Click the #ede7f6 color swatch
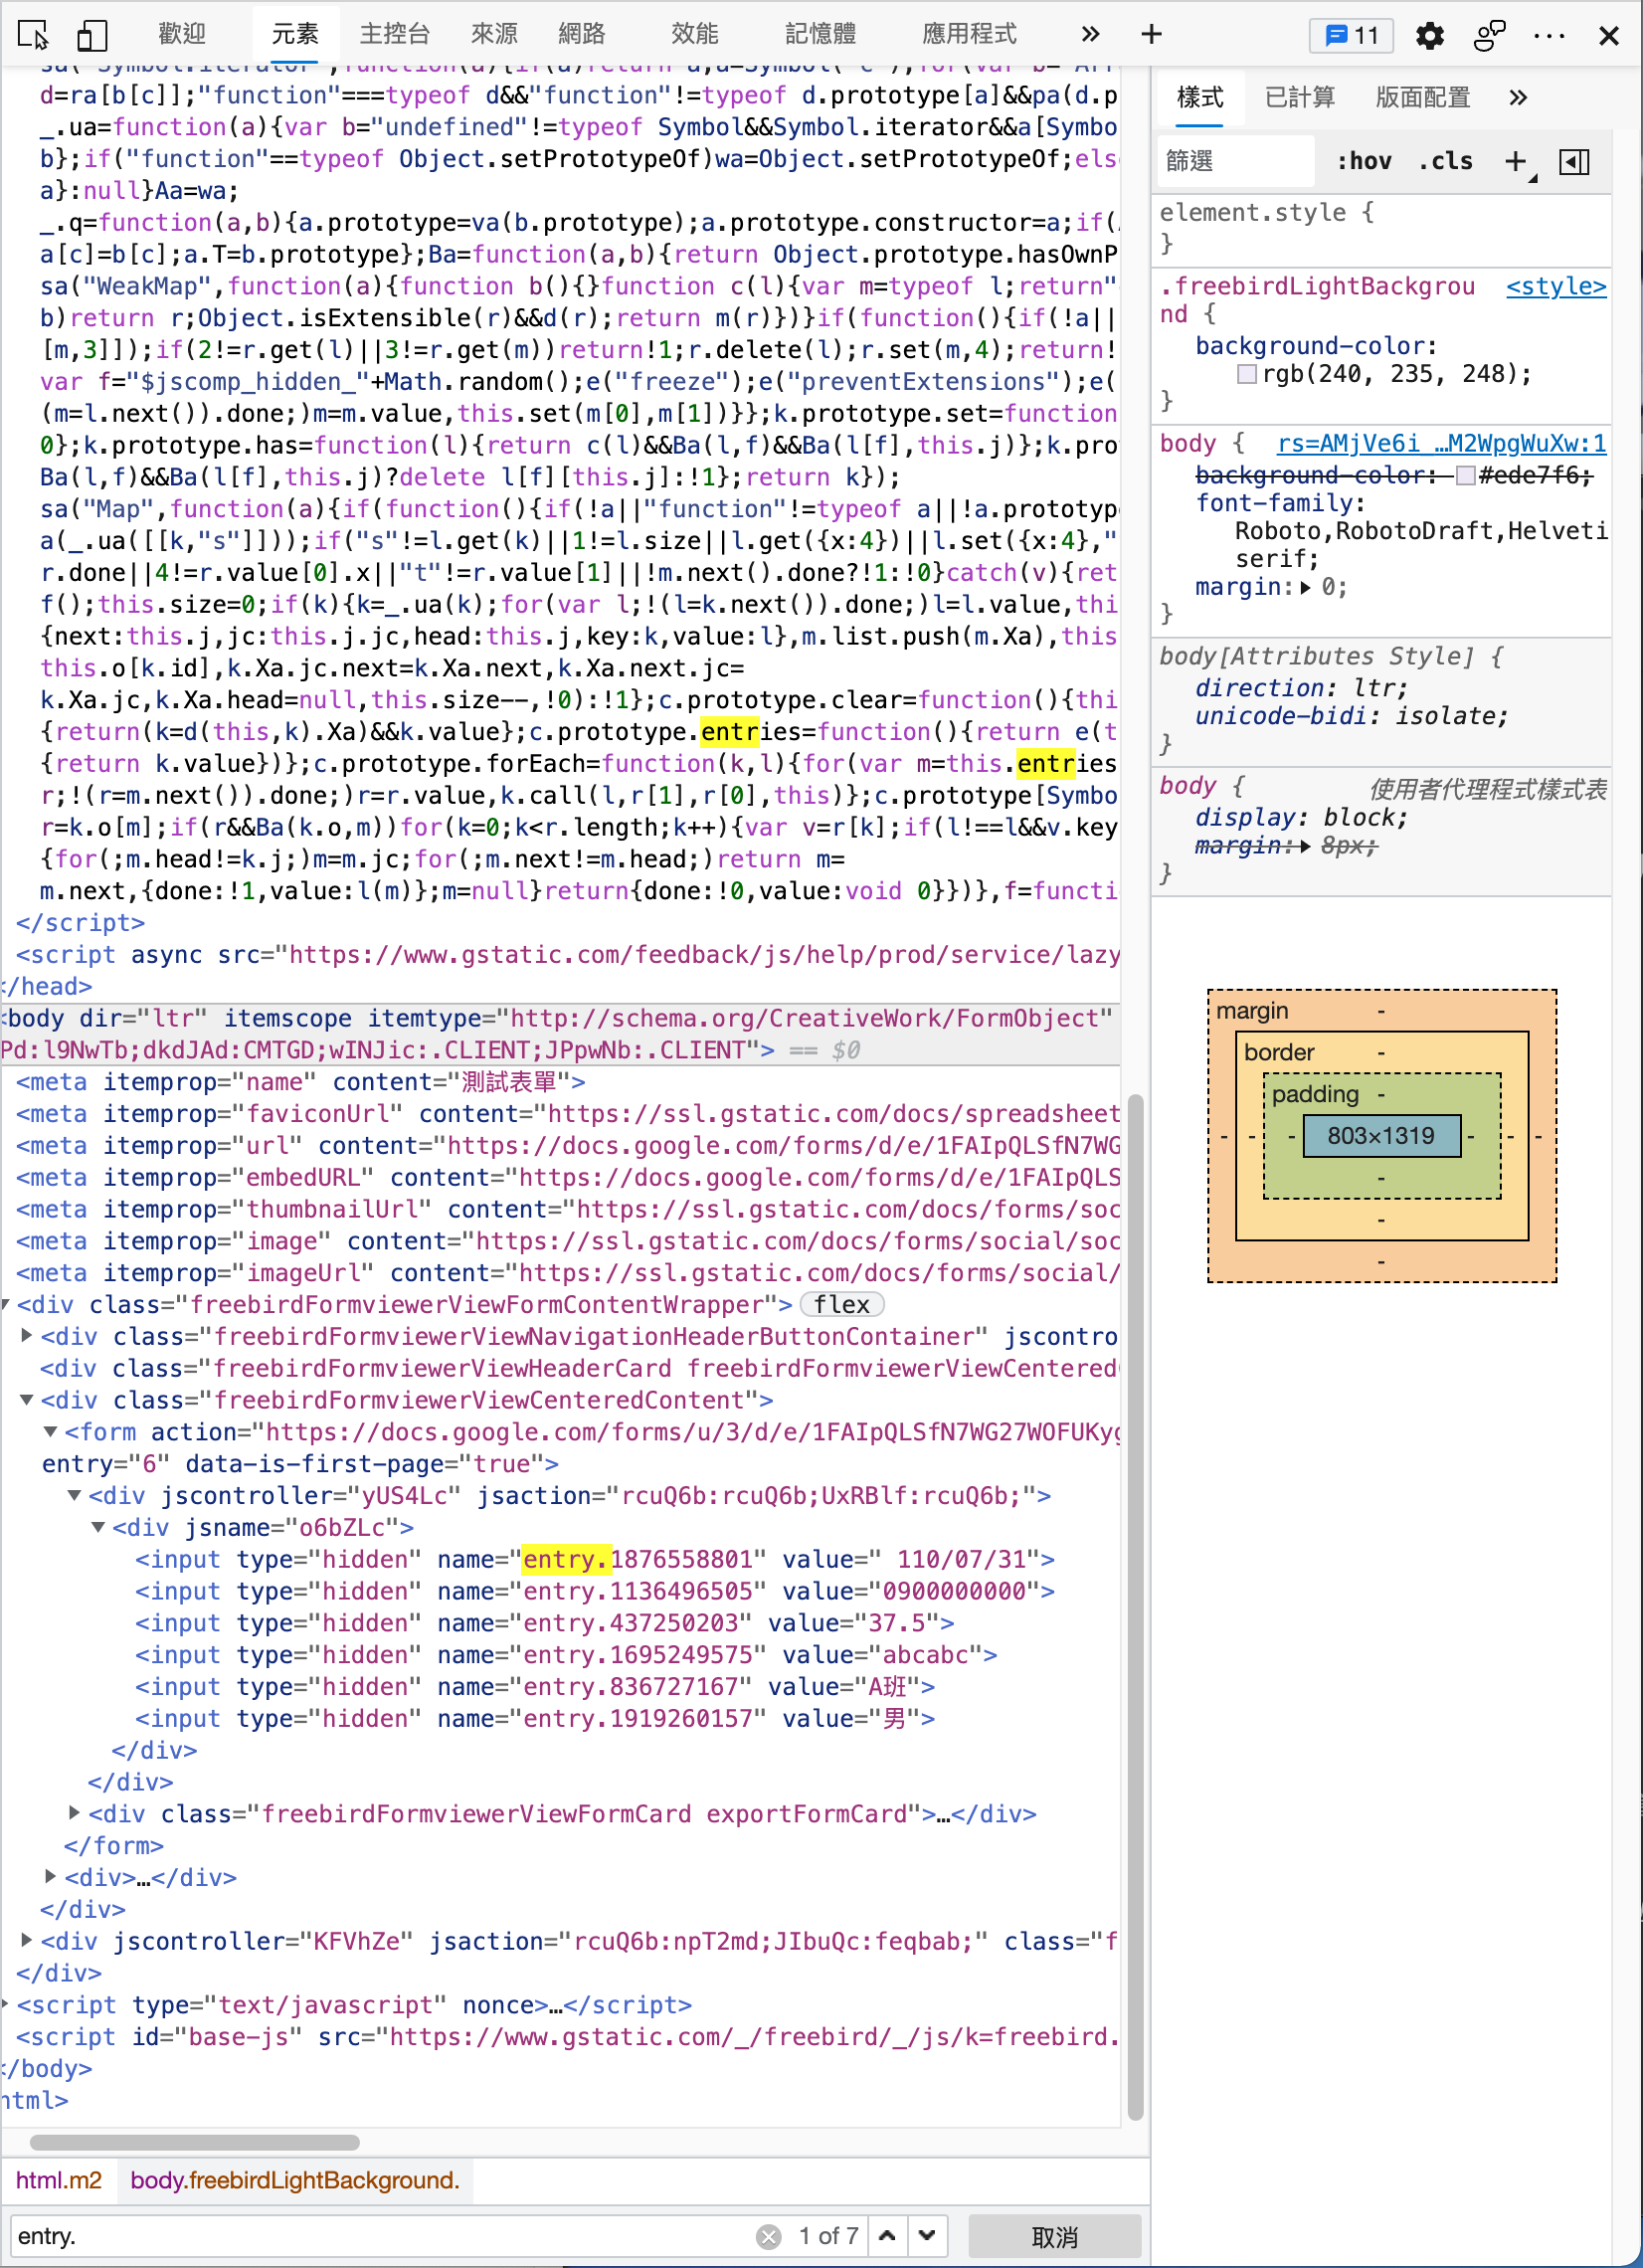 [x=1465, y=475]
